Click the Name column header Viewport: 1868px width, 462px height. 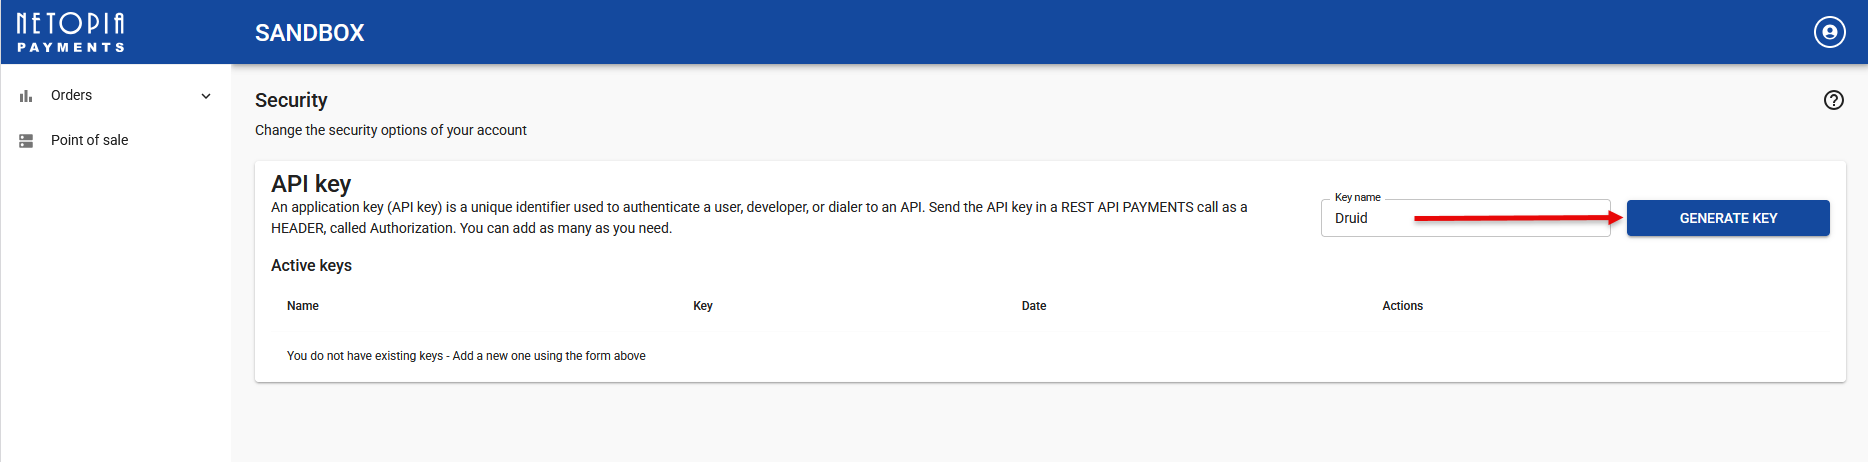coord(302,306)
